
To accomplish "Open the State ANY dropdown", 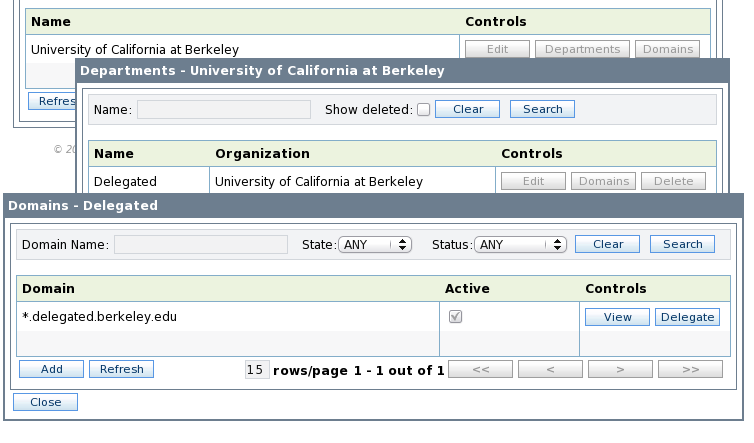I will click(375, 244).
